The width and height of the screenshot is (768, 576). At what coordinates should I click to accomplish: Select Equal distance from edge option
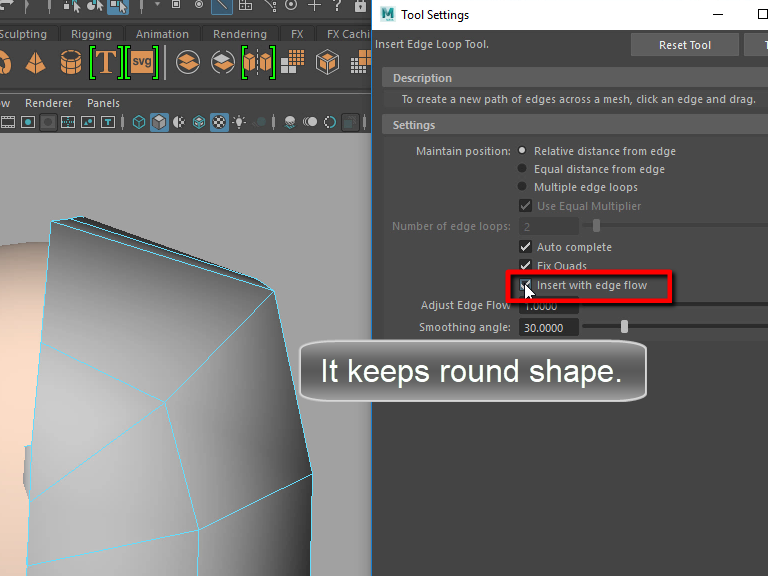click(x=522, y=169)
